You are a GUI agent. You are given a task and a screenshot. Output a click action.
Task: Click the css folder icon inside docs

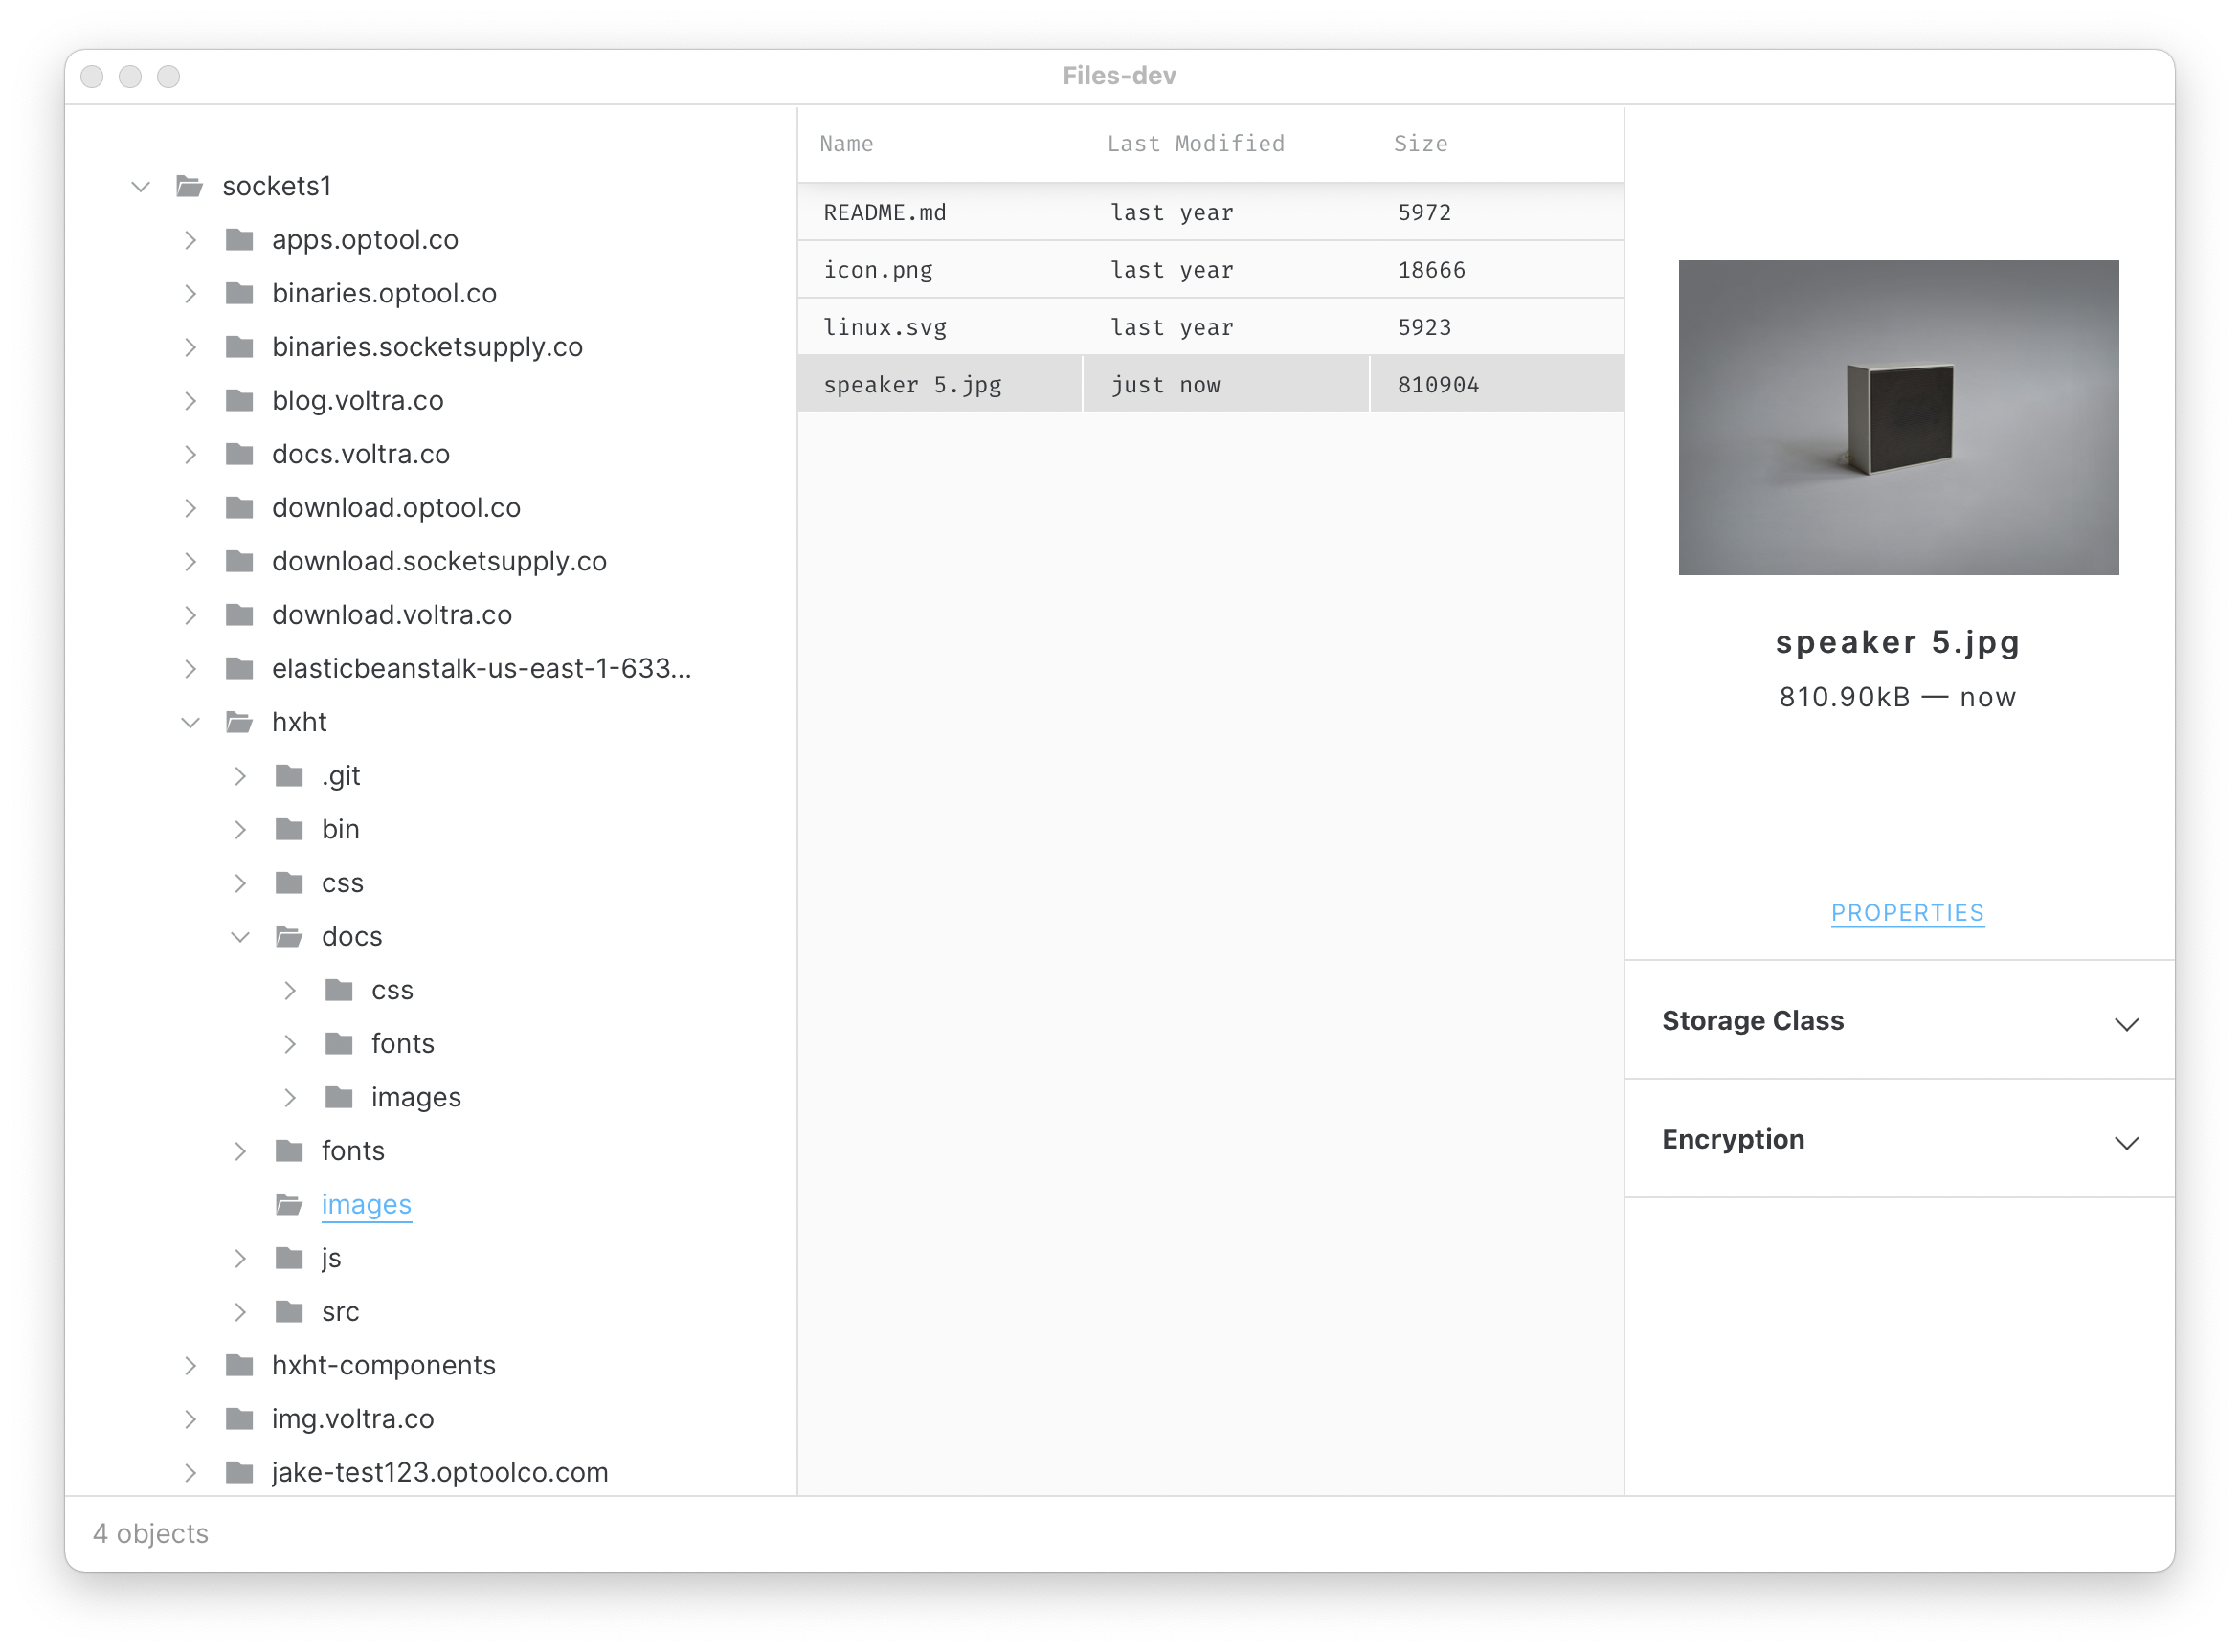tap(340, 990)
